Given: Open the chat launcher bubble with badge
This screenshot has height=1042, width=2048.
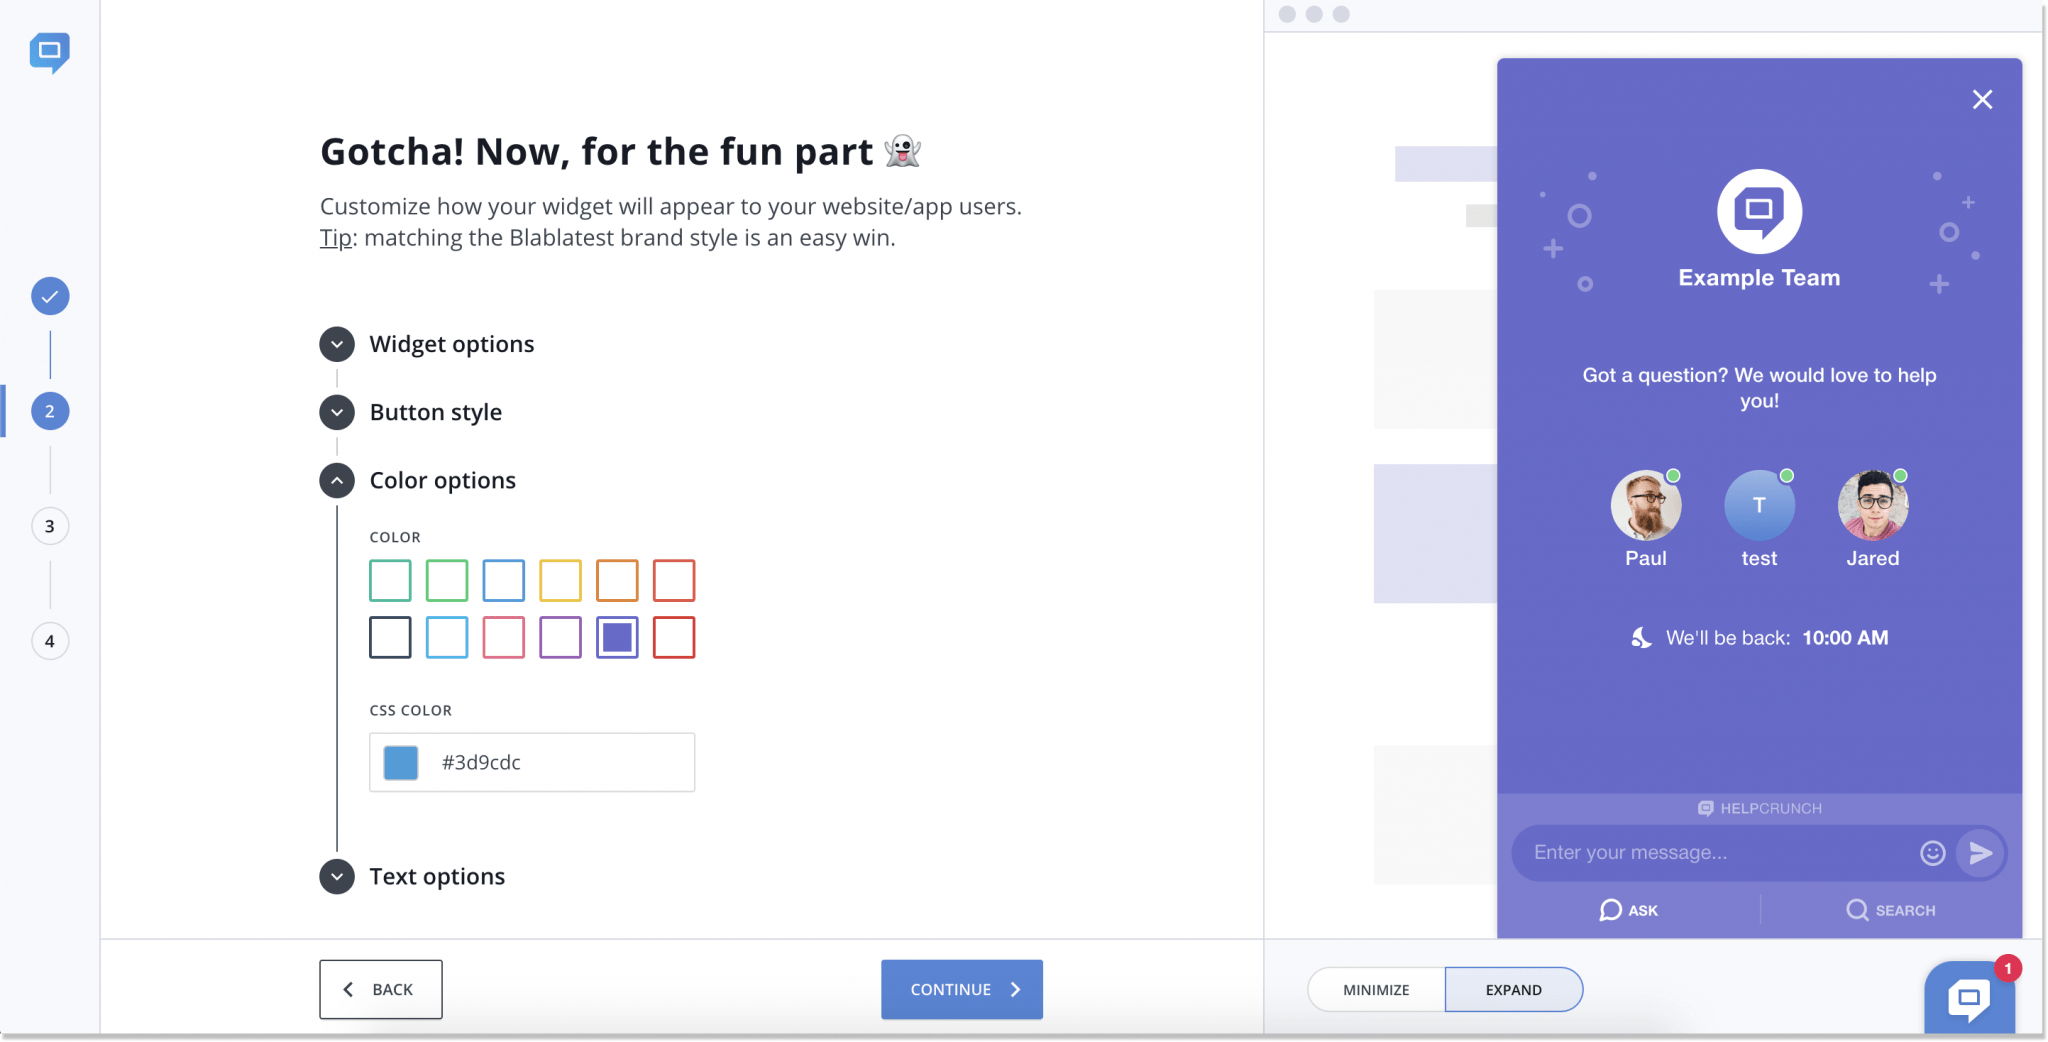Looking at the screenshot, I should 1969,999.
